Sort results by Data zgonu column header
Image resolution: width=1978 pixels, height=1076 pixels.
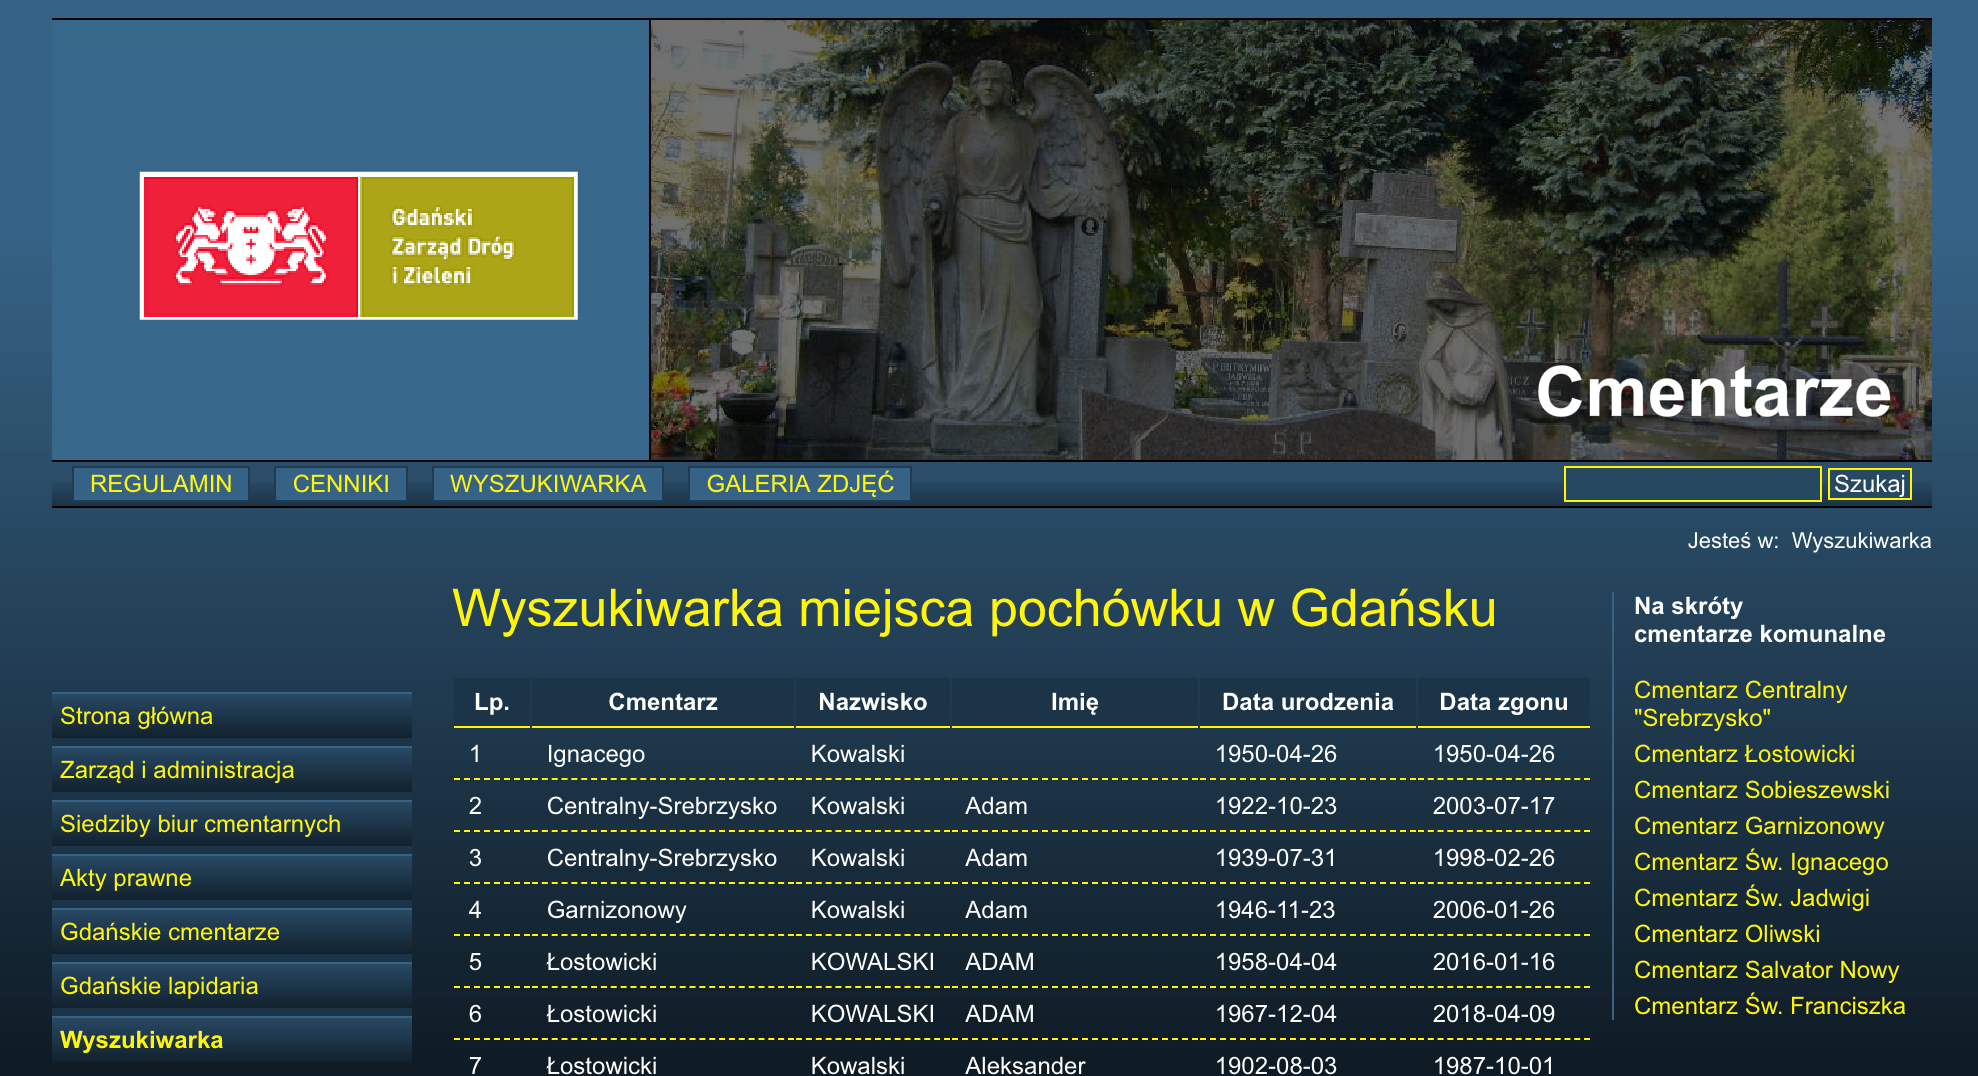[x=1504, y=701]
